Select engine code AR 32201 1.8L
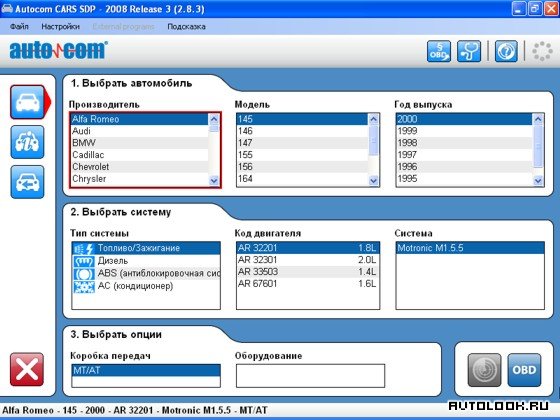The image size is (560, 420). tap(308, 248)
